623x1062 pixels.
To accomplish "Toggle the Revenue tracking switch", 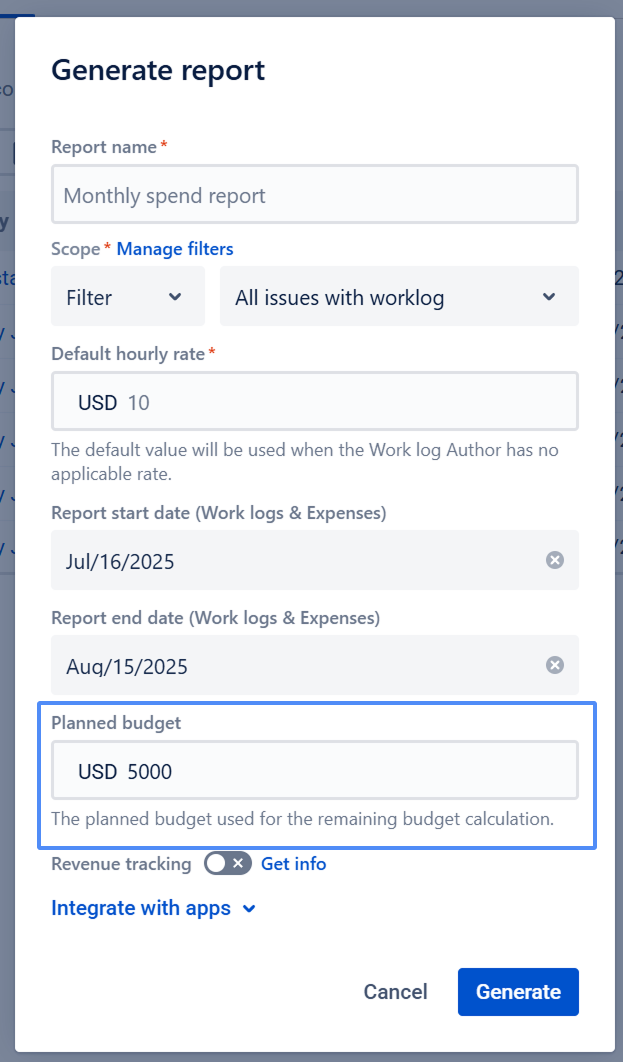I will (226, 864).
